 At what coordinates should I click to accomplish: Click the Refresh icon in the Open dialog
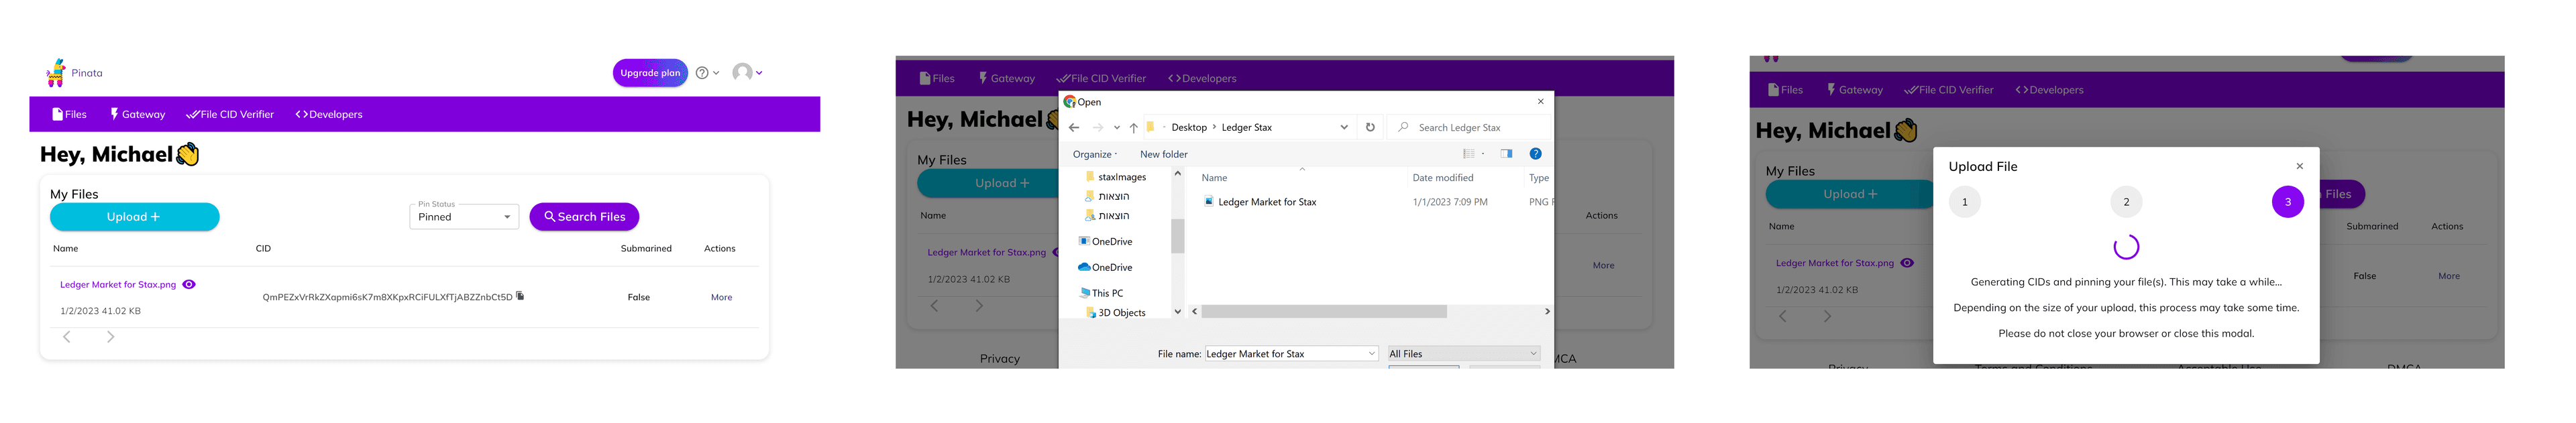[1370, 127]
